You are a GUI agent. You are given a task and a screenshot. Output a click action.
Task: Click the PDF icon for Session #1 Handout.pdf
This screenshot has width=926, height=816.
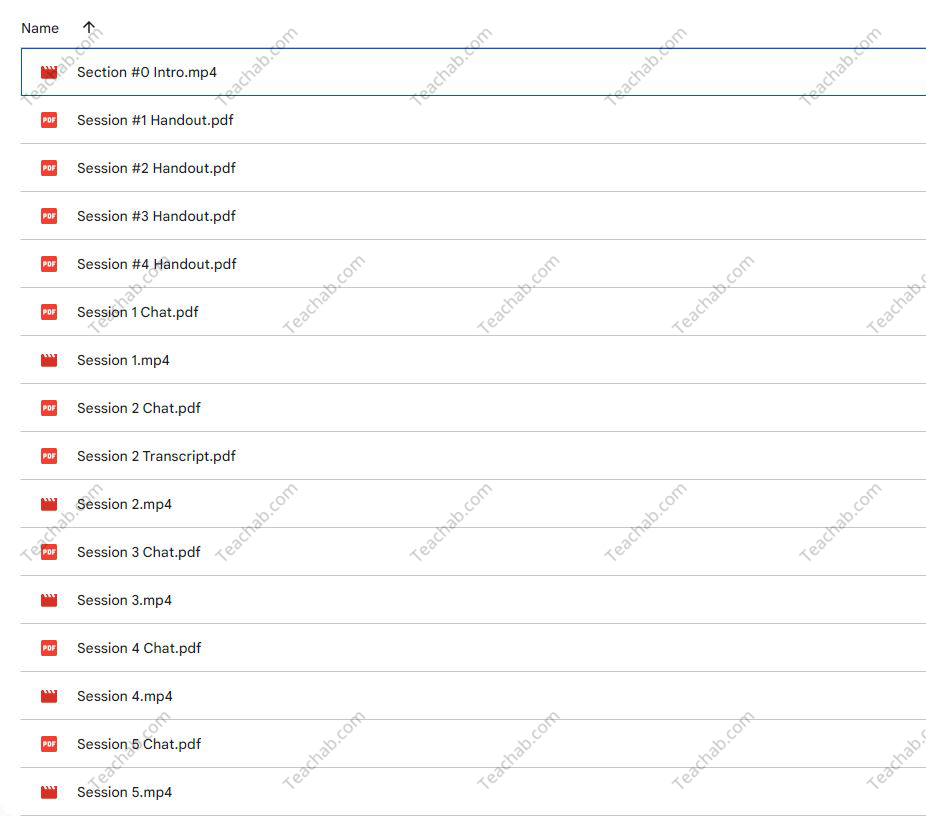pyautogui.click(x=49, y=120)
